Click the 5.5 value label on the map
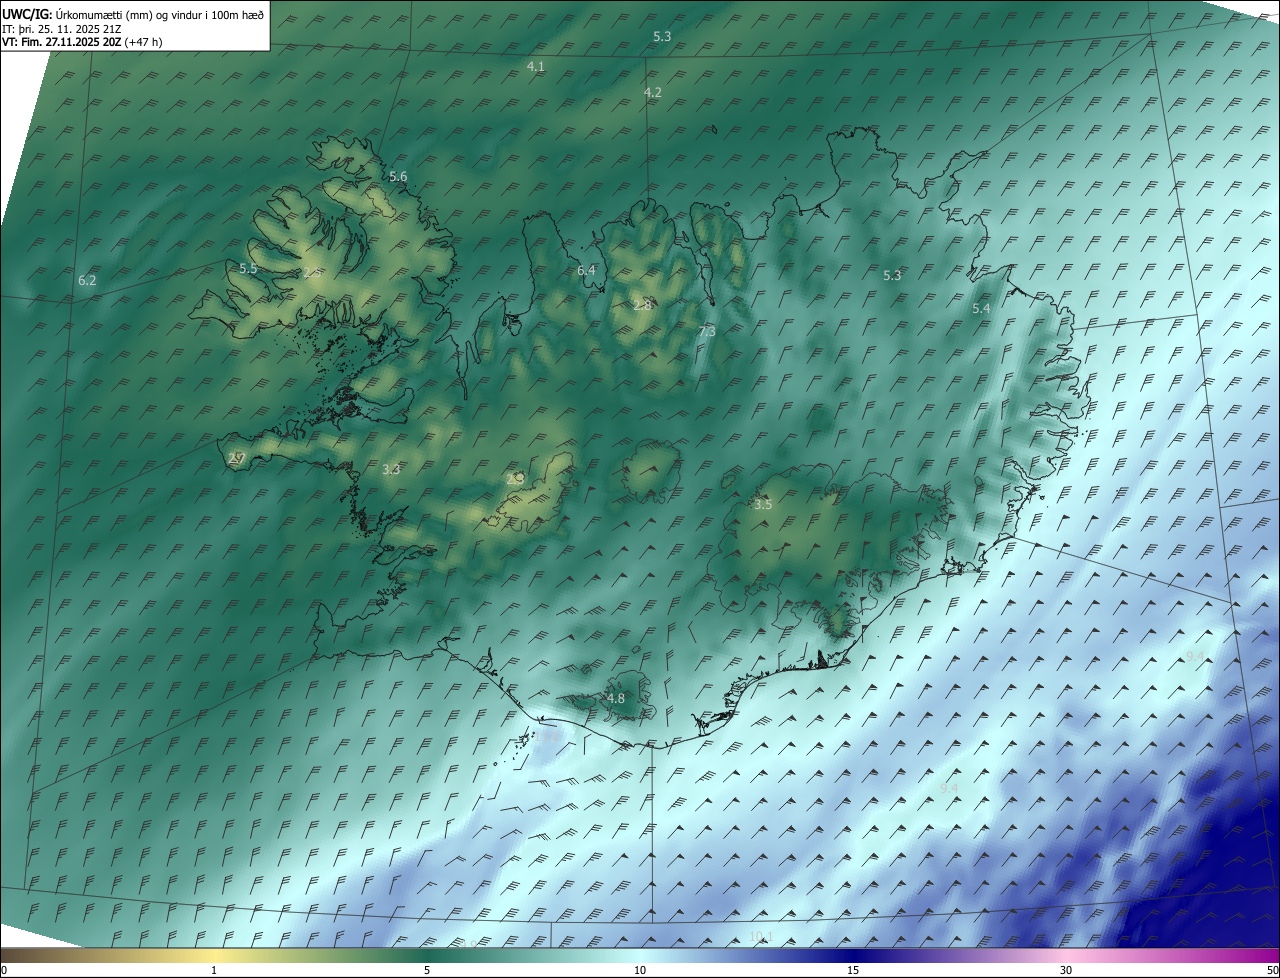 tap(249, 269)
